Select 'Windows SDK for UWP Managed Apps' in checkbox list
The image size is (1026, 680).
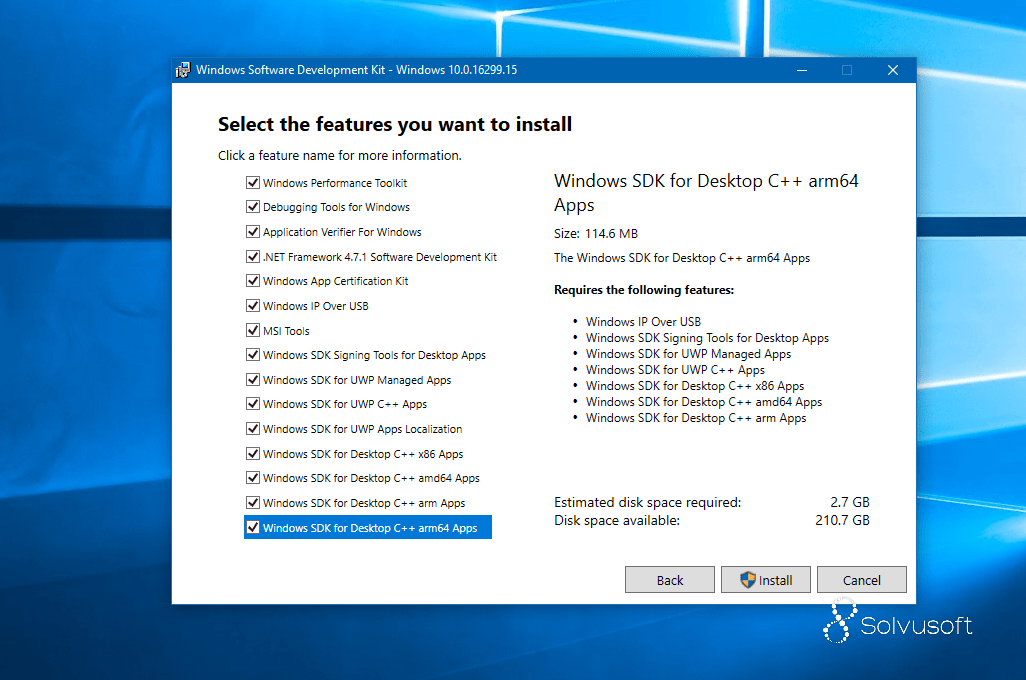coord(357,380)
